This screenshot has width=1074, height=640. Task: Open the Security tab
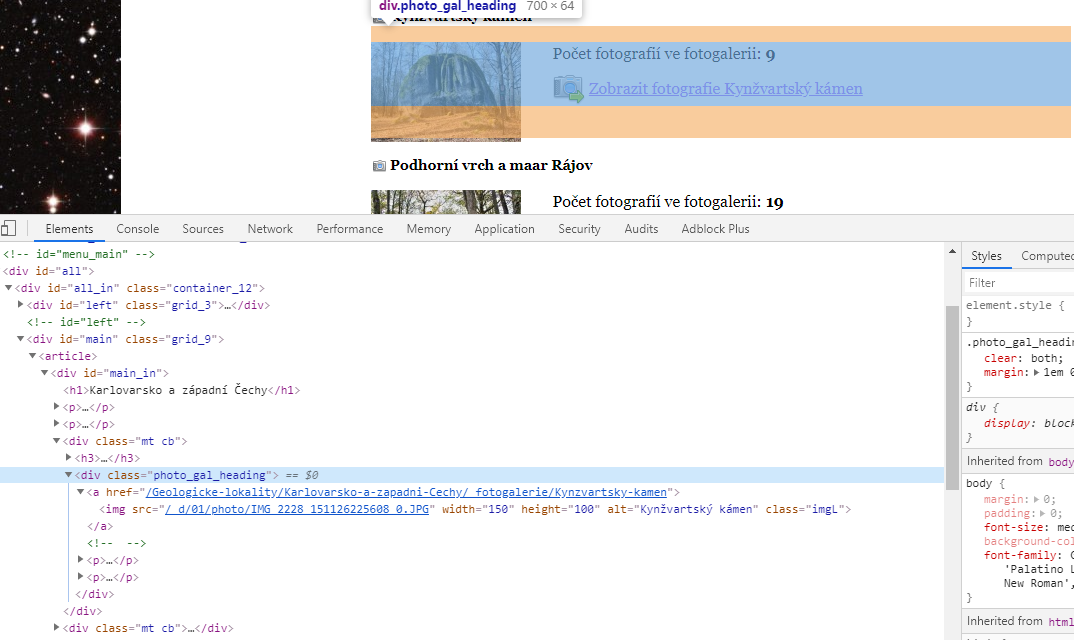coord(579,229)
